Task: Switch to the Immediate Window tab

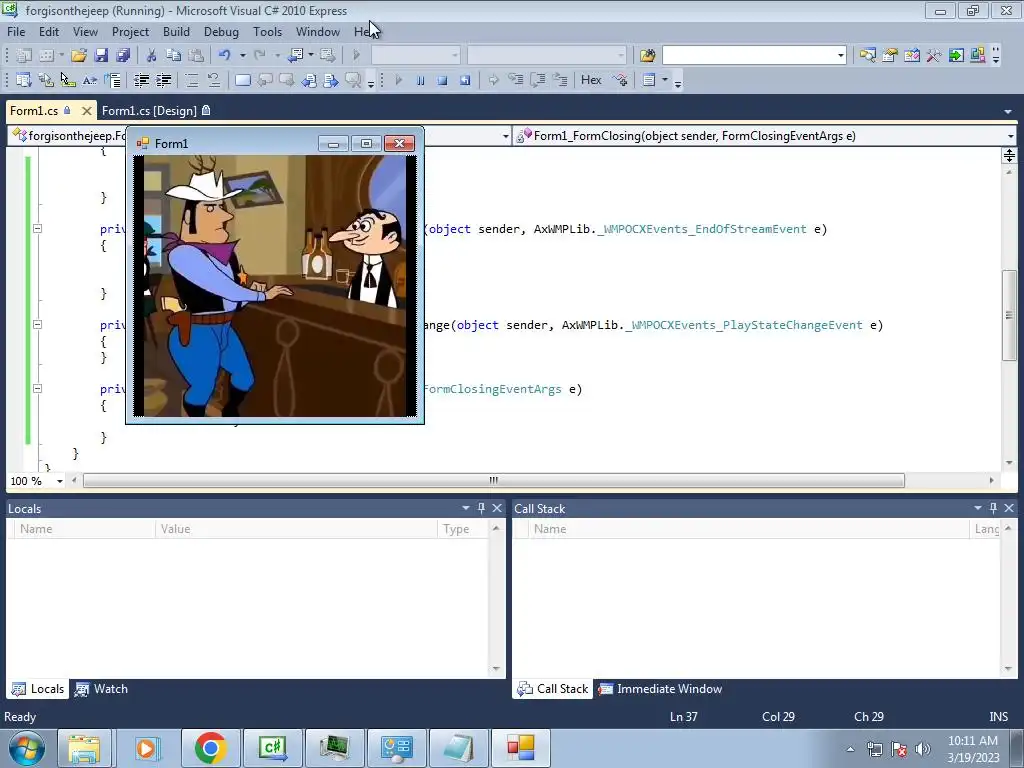Action: point(661,689)
